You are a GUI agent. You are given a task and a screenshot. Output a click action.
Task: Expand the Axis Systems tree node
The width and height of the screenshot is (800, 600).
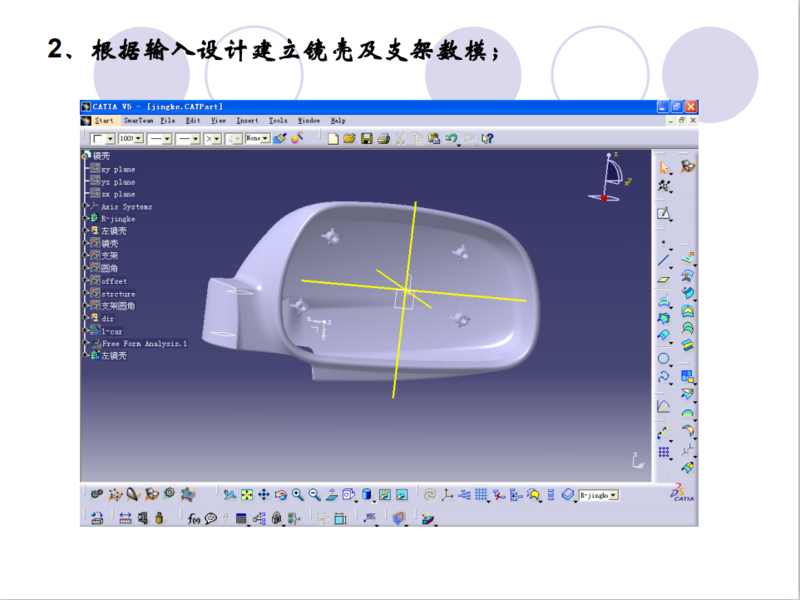(x=88, y=206)
